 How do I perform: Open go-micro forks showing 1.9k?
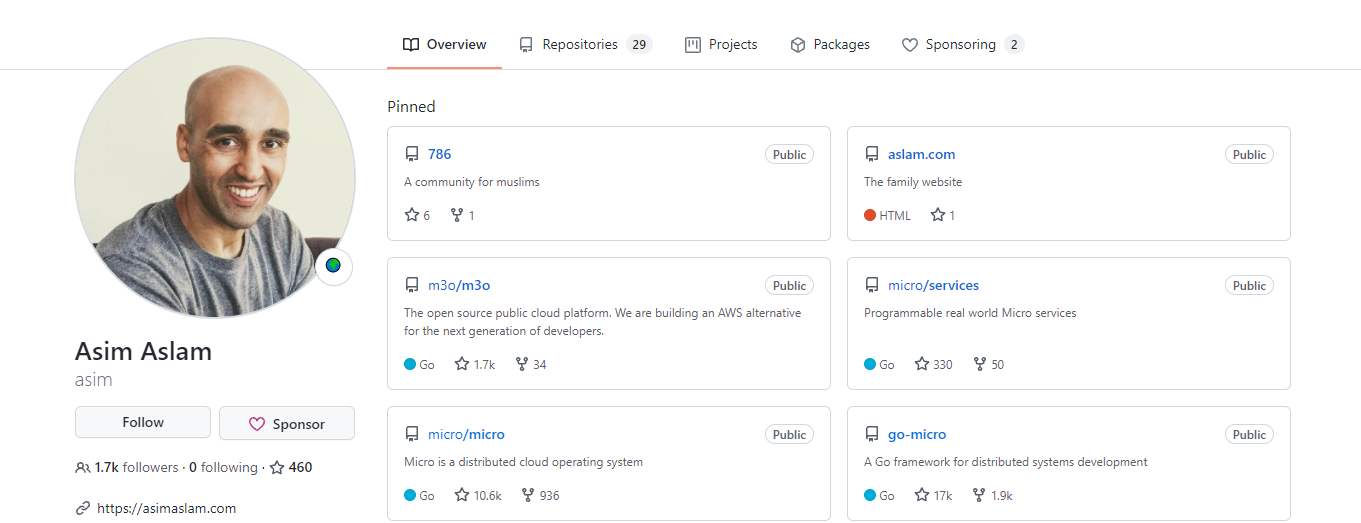(x=992, y=495)
